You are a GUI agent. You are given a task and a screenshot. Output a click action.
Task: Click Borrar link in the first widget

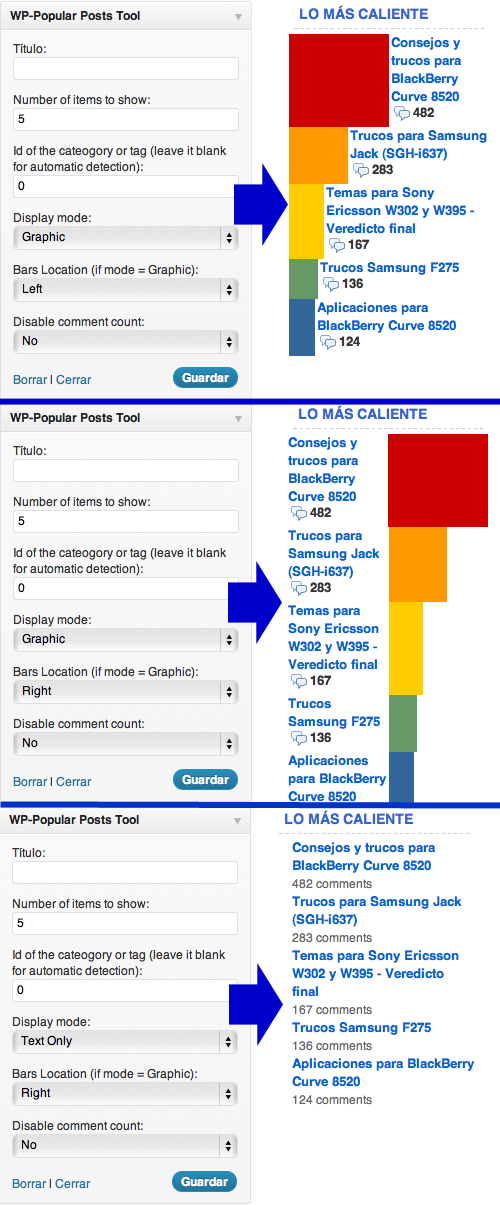point(30,380)
